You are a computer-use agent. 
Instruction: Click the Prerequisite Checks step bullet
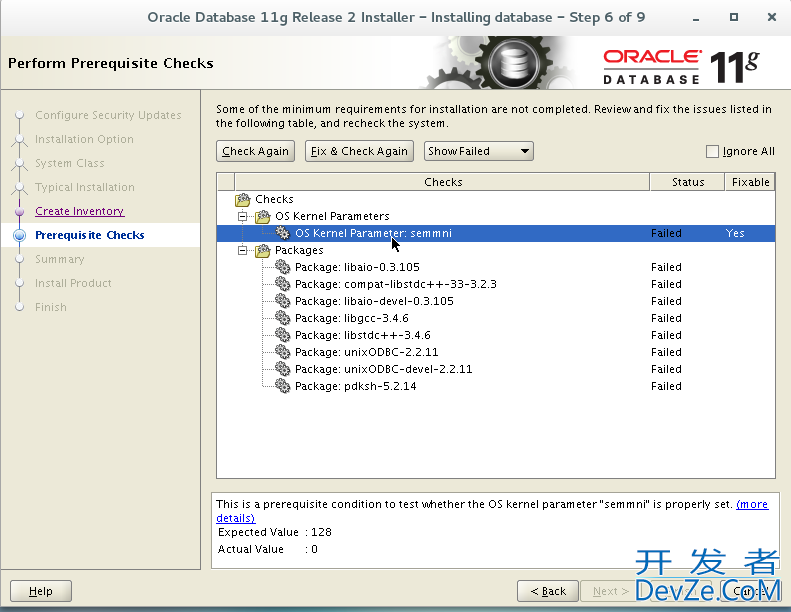click(20, 235)
